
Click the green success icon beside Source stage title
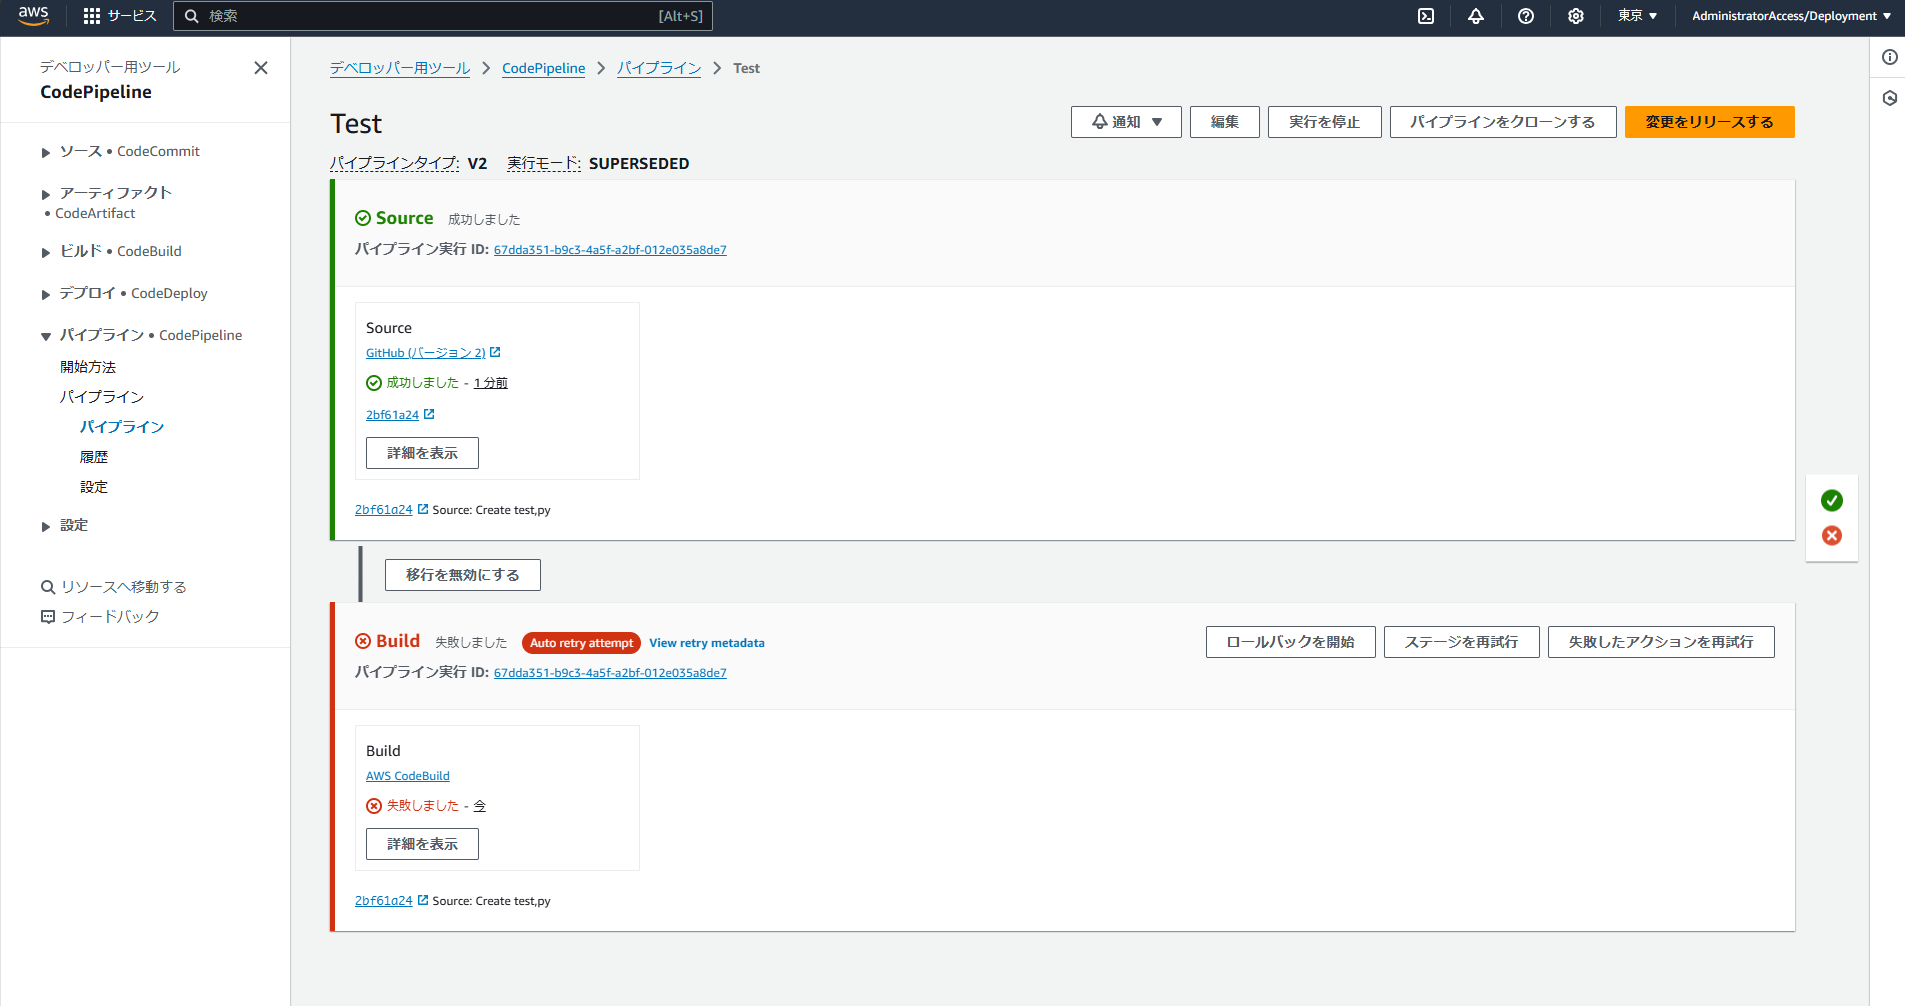click(x=363, y=218)
